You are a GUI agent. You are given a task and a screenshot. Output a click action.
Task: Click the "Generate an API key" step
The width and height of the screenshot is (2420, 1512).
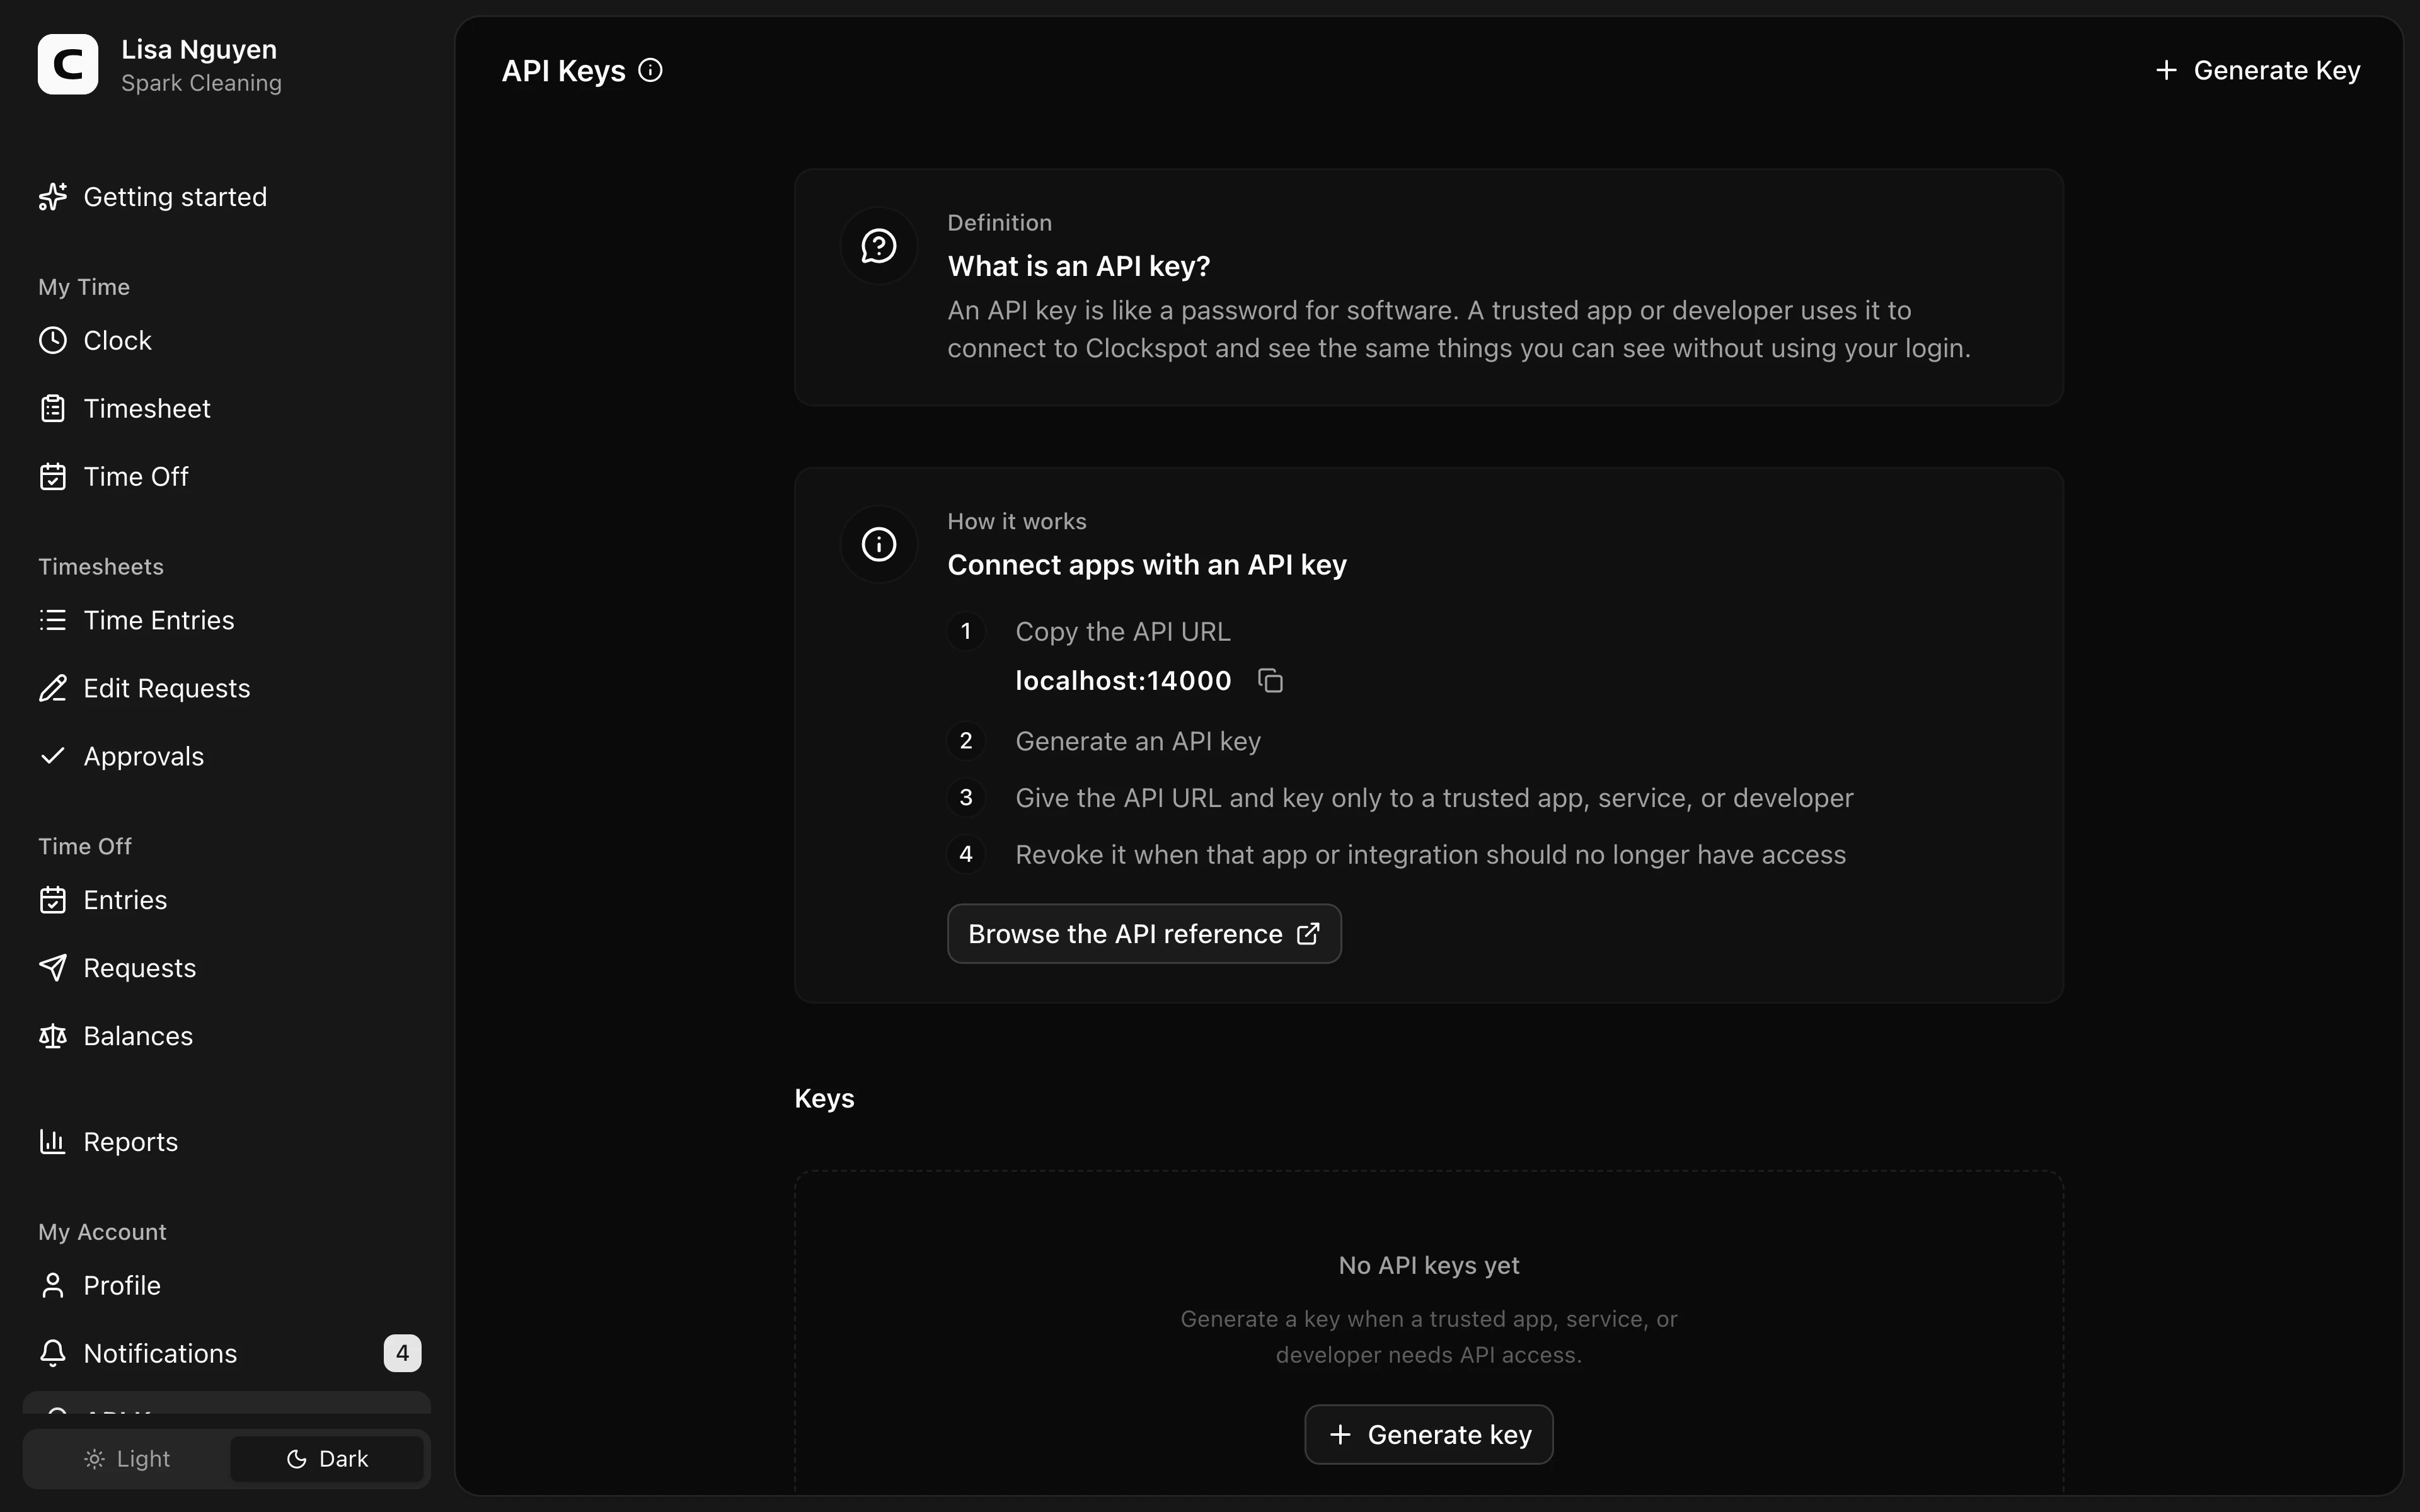(x=1138, y=741)
